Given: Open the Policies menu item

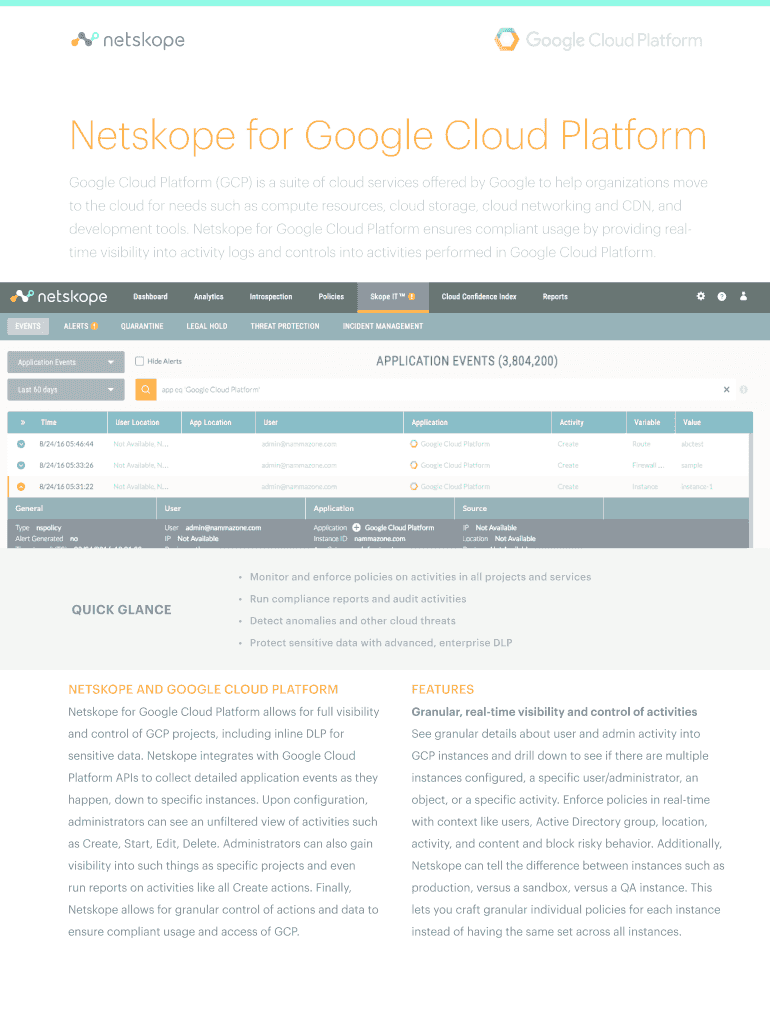Looking at the screenshot, I should click(x=331, y=296).
